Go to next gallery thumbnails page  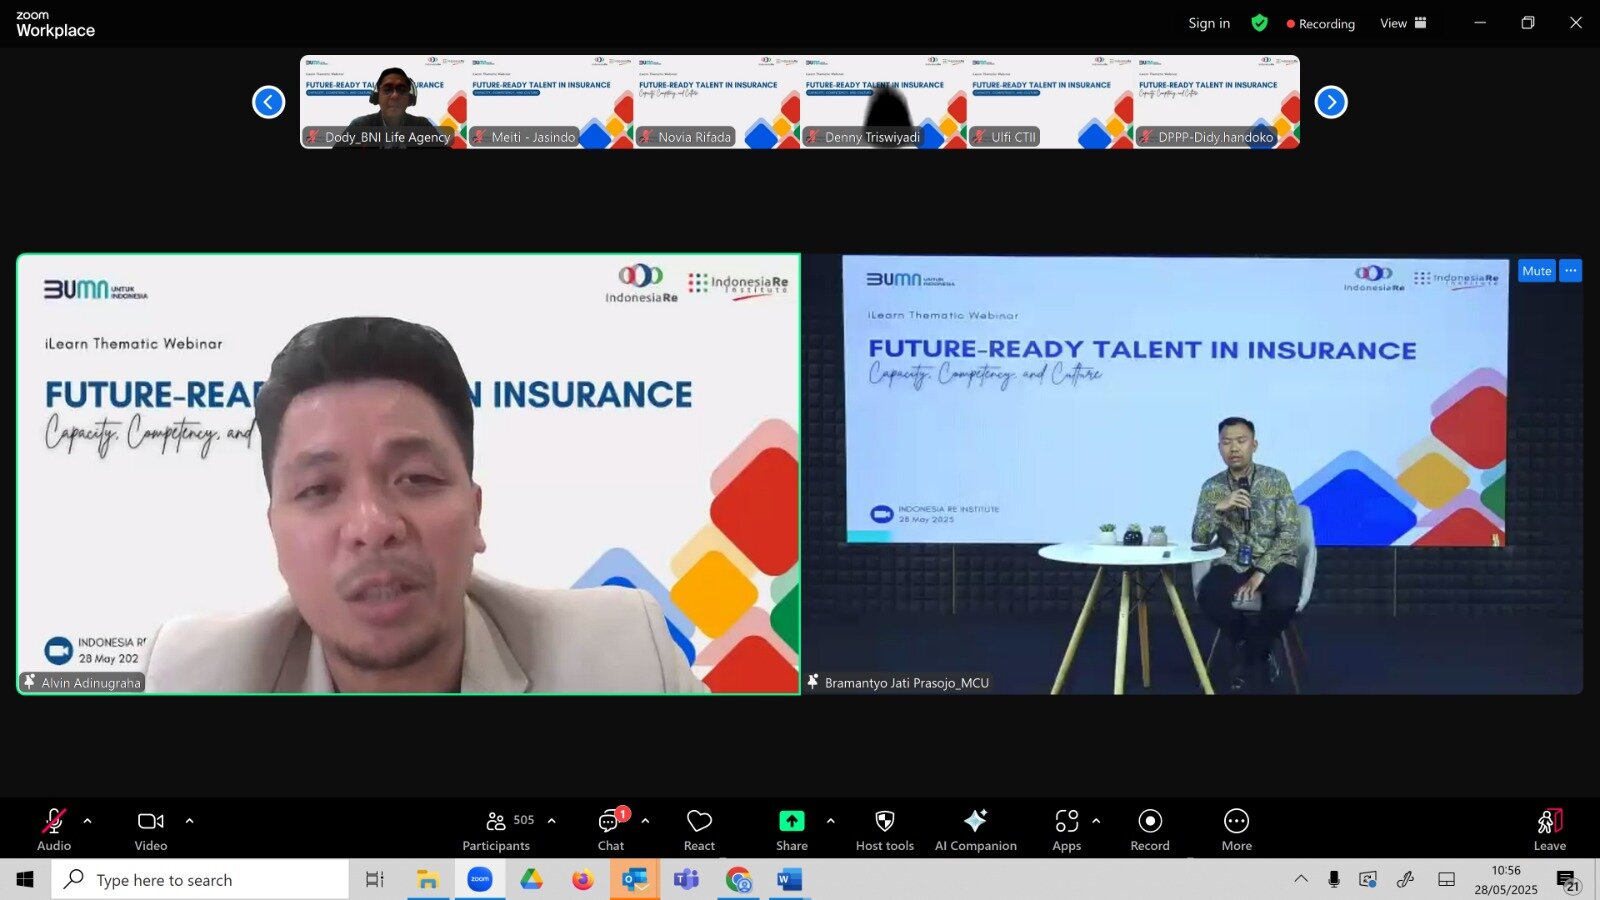pos(1331,102)
